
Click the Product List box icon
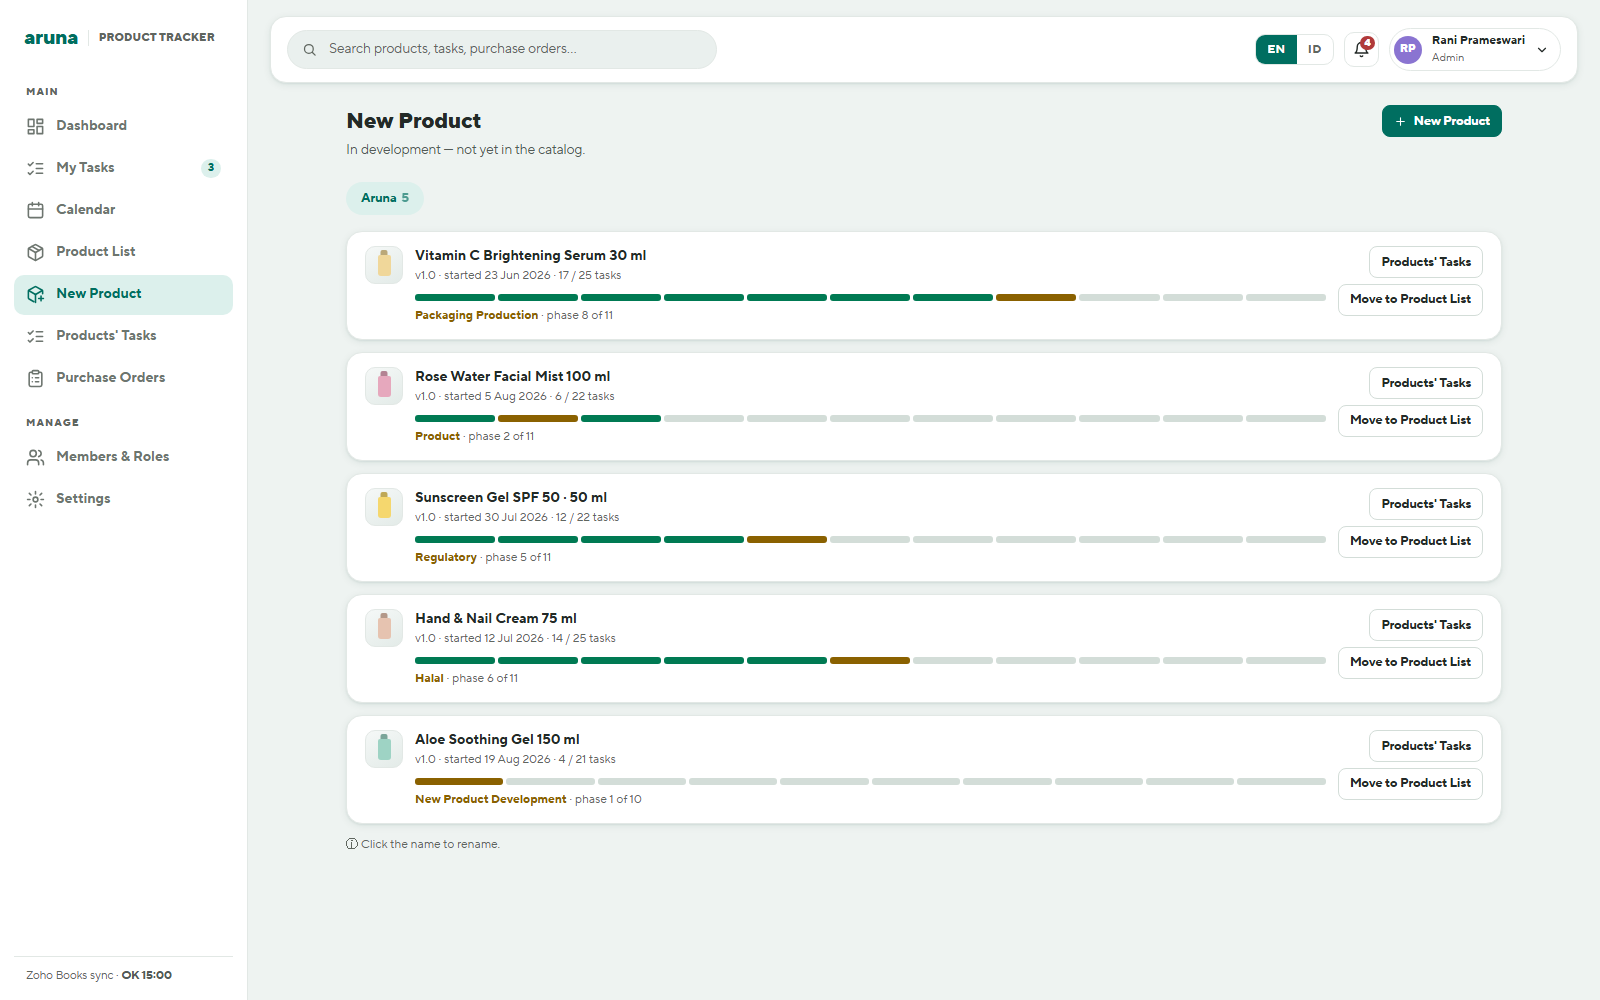(x=36, y=252)
